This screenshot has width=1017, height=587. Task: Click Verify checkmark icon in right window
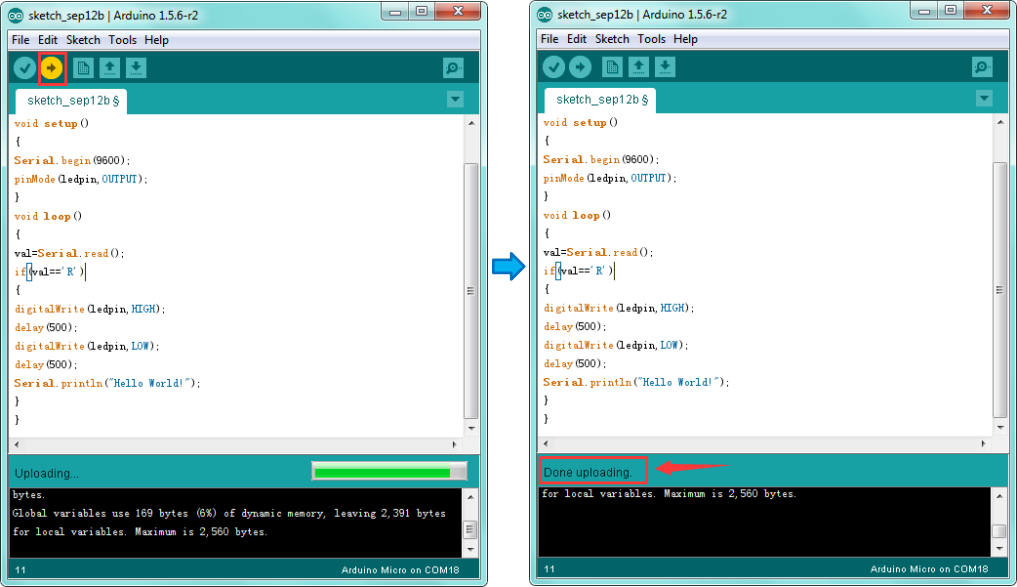pos(553,67)
